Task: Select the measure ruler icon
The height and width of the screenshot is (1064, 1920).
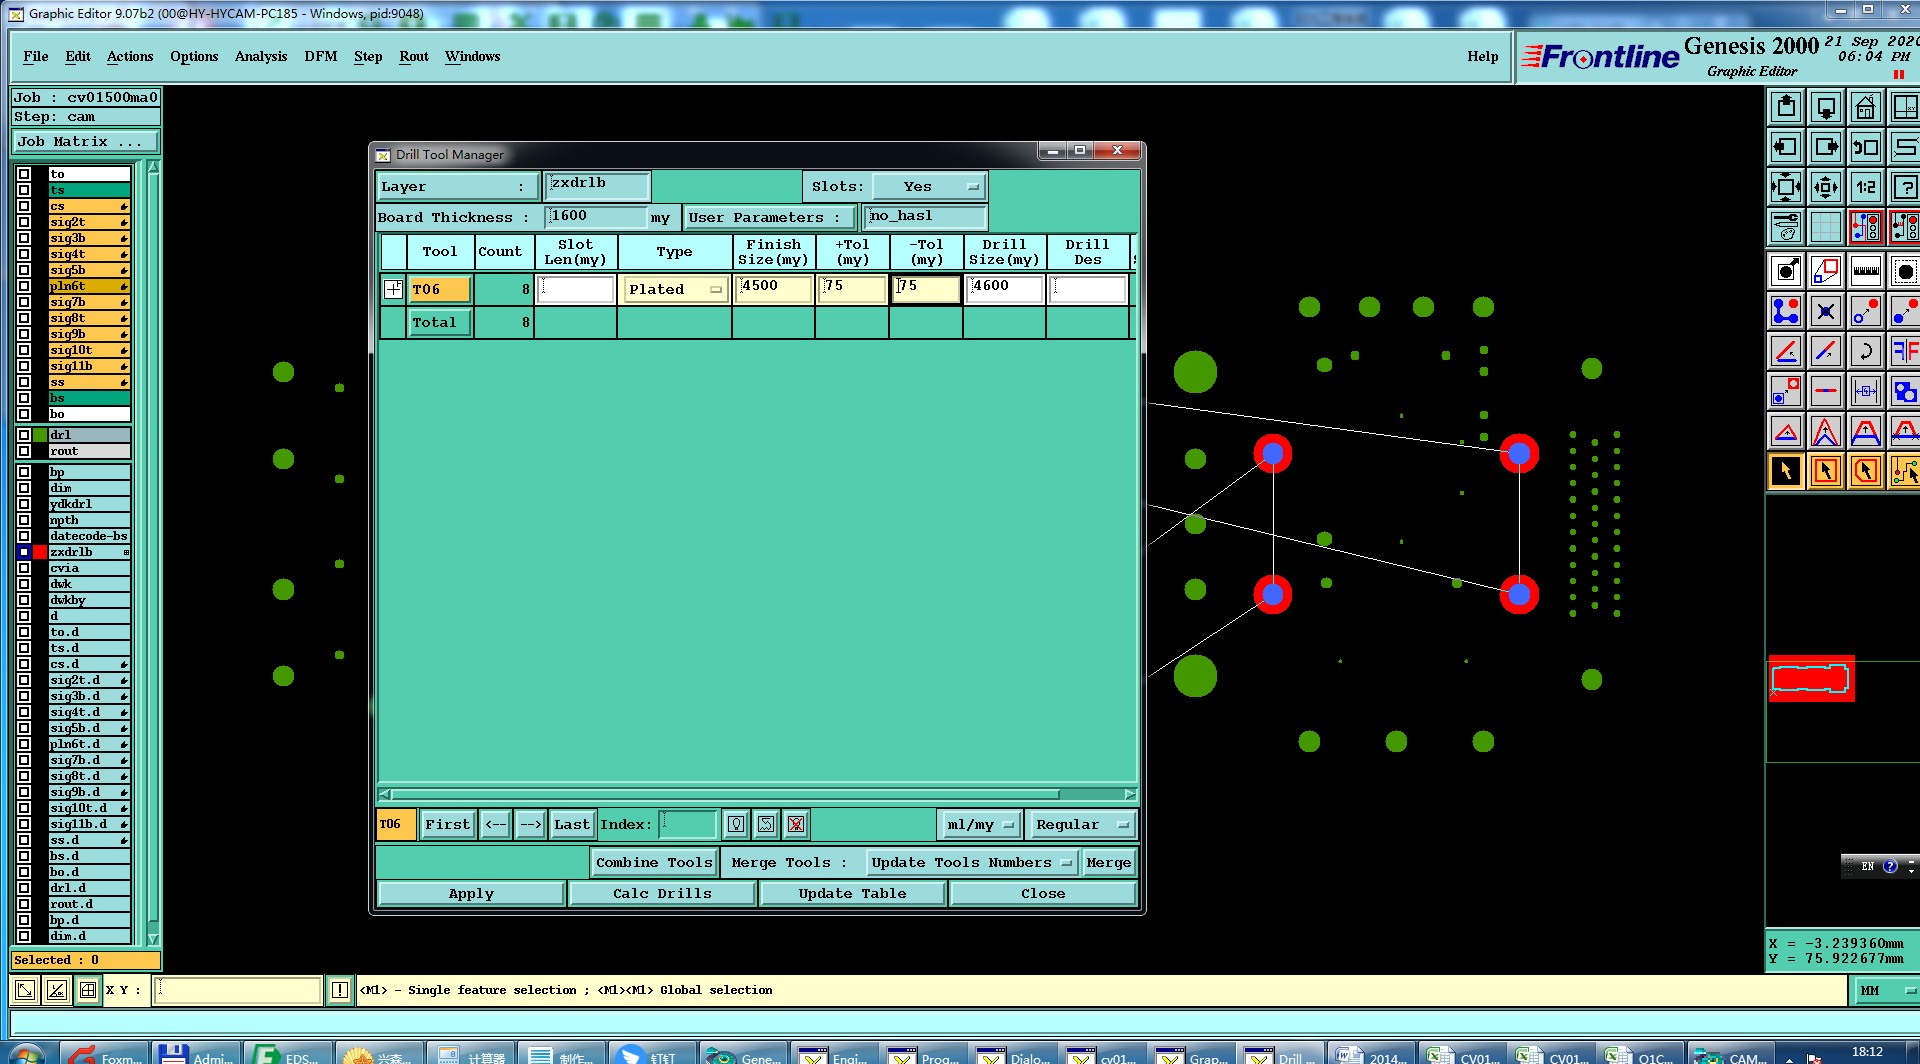Action: pyautogui.click(x=1866, y=271)
